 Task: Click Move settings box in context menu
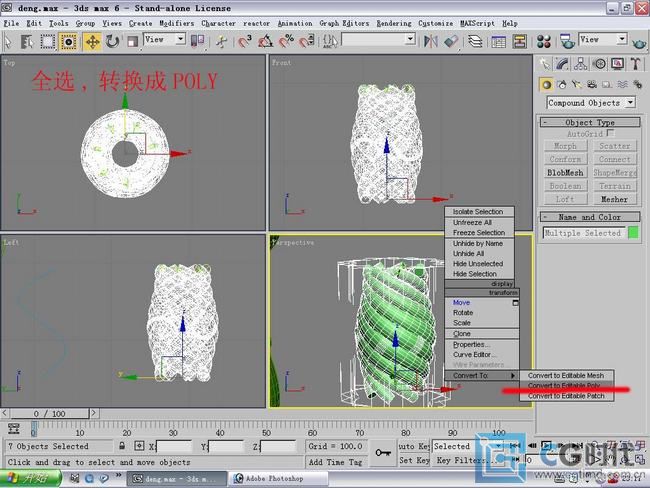(515, 303)
